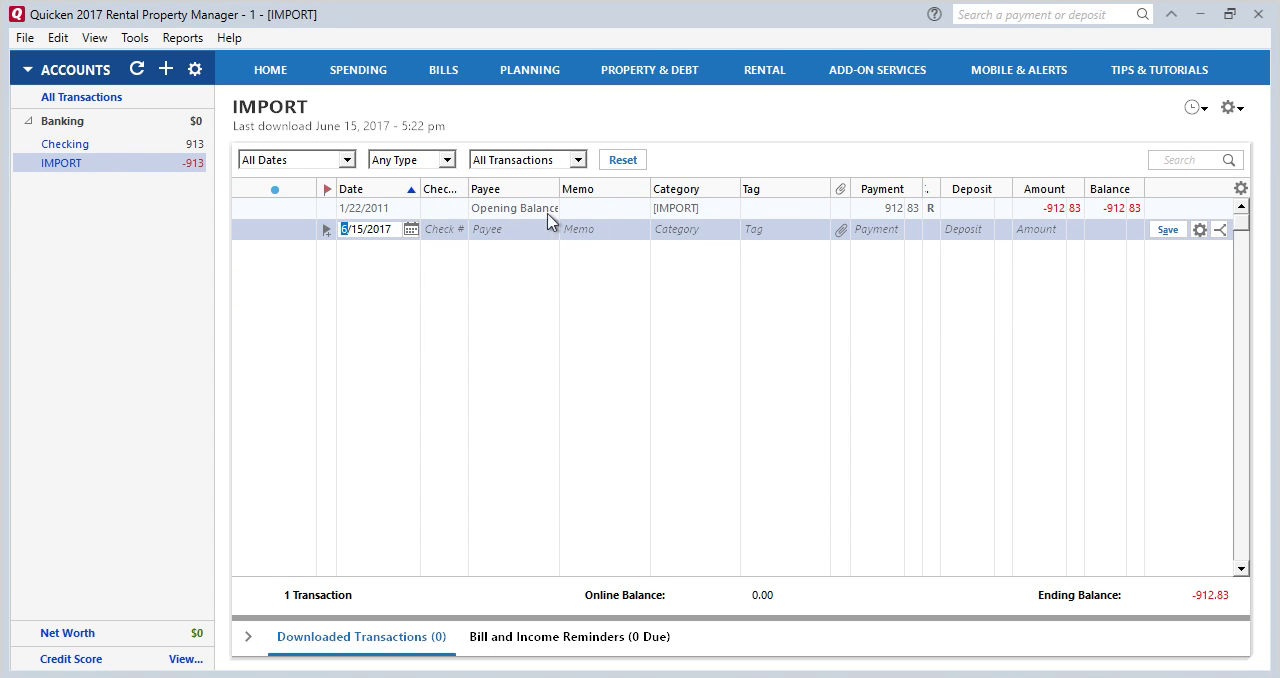Click the magnifier in top search box
Image resolution: width=1280 pixels, height=678 pixels.
pos(1143,14)
